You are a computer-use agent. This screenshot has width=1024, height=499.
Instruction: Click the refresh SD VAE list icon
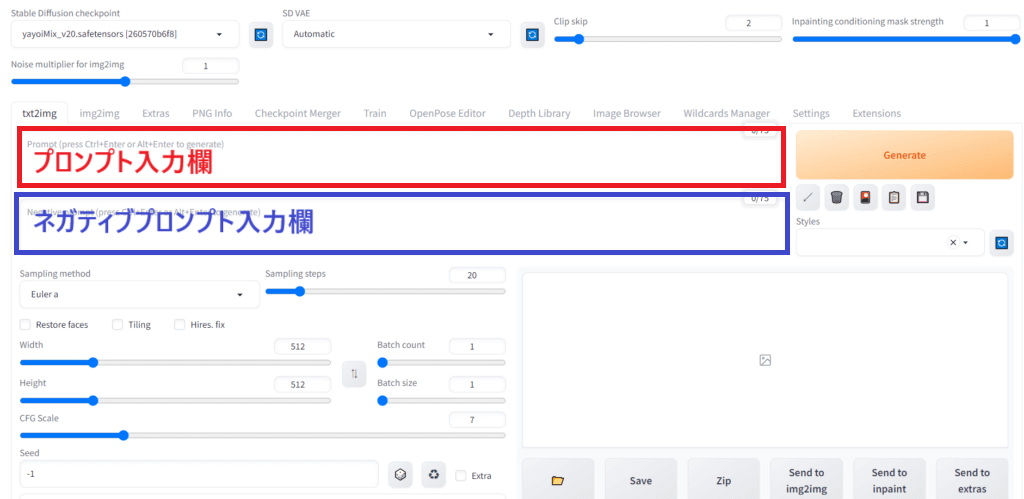click(532, 35)
